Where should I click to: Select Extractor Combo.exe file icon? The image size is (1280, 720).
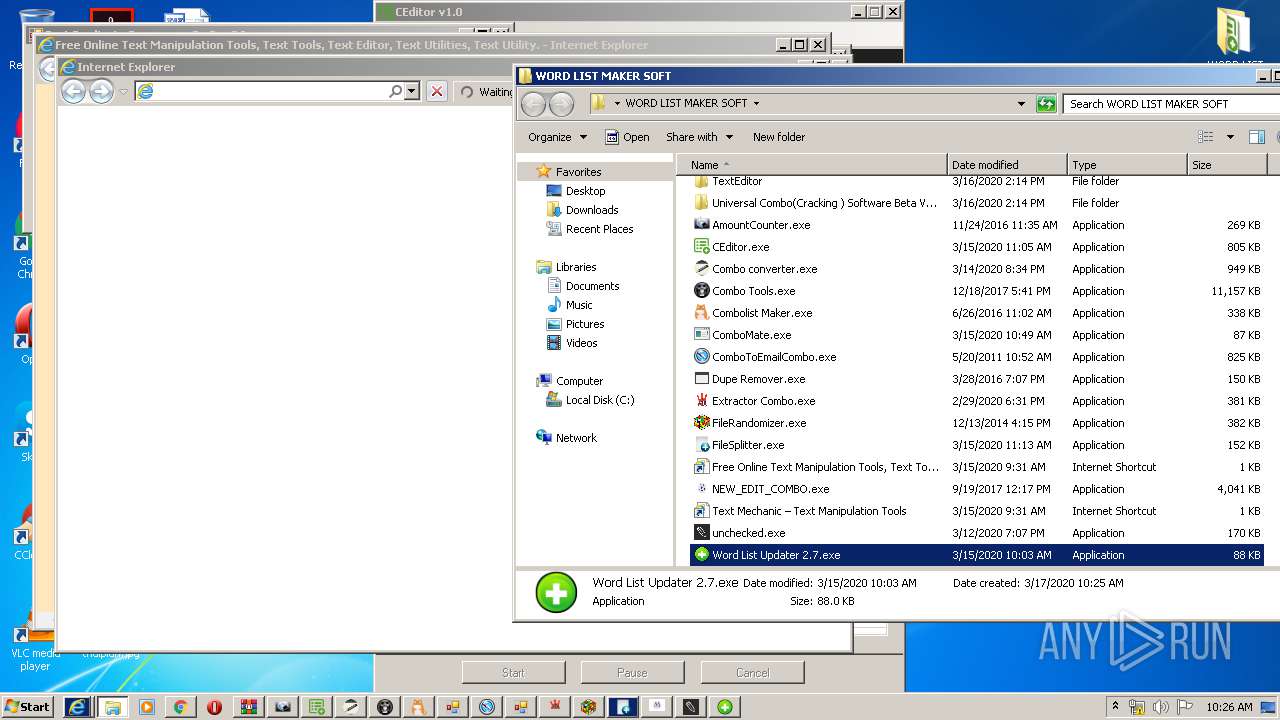point(701,401)
